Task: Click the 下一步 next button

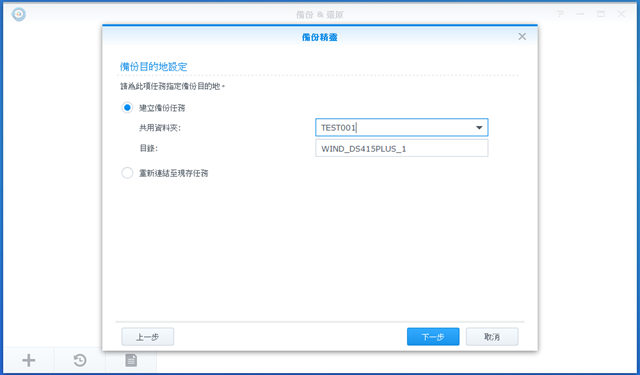Action: pos(433,337)
